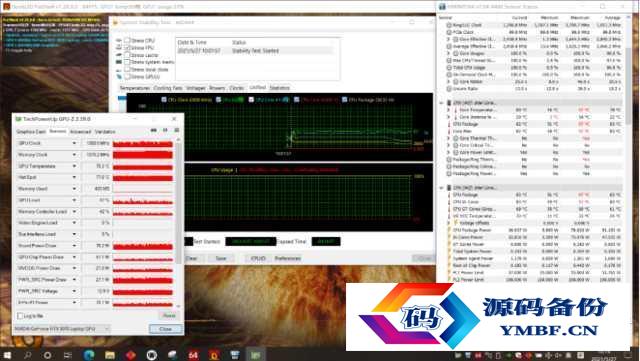Open File Explorer from the taskbar
This screenshot has height=361, width=640.
coord(109,355)
